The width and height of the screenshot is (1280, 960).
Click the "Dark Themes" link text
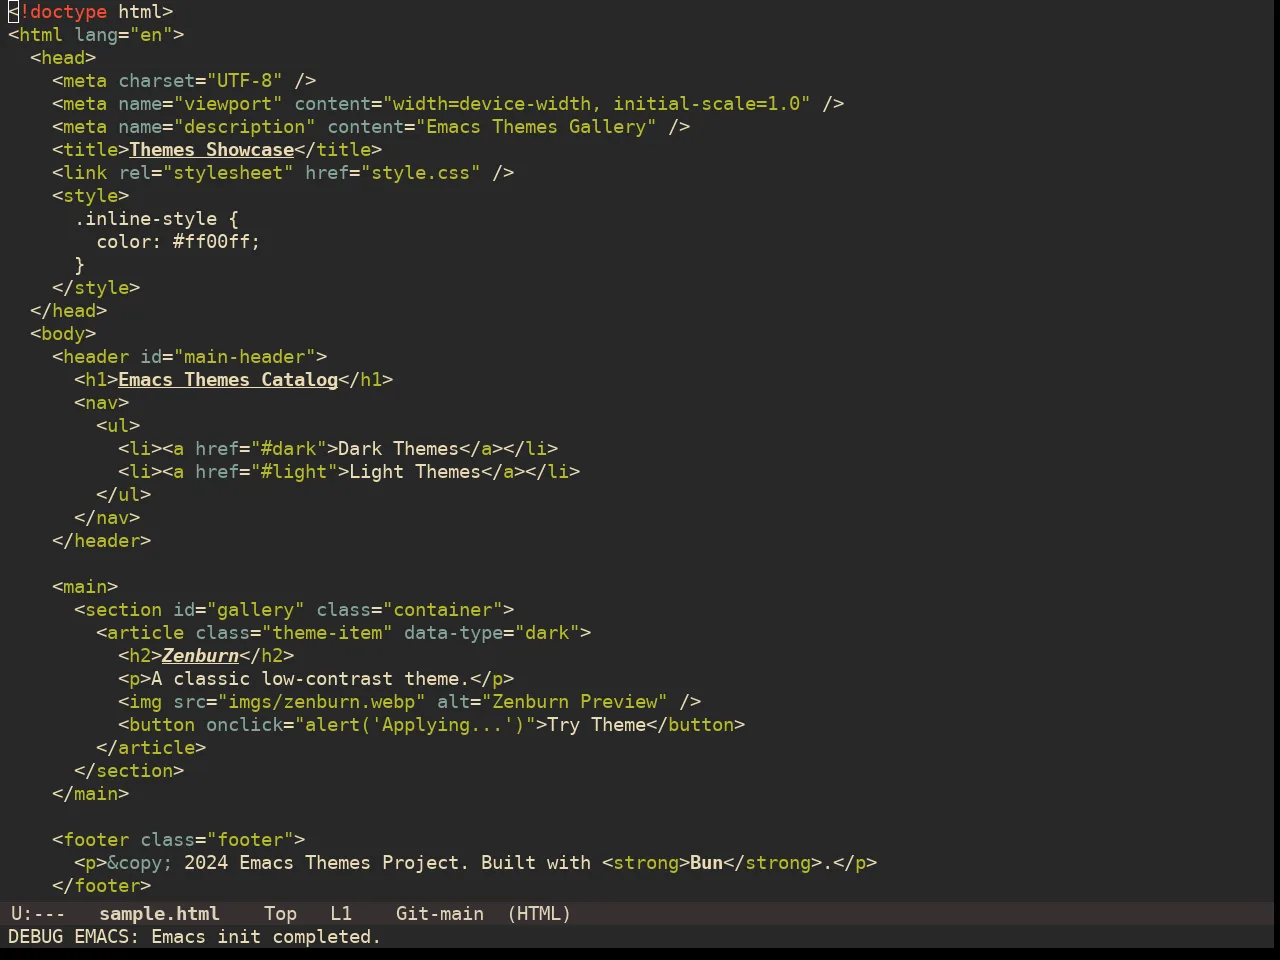[399, 449]
